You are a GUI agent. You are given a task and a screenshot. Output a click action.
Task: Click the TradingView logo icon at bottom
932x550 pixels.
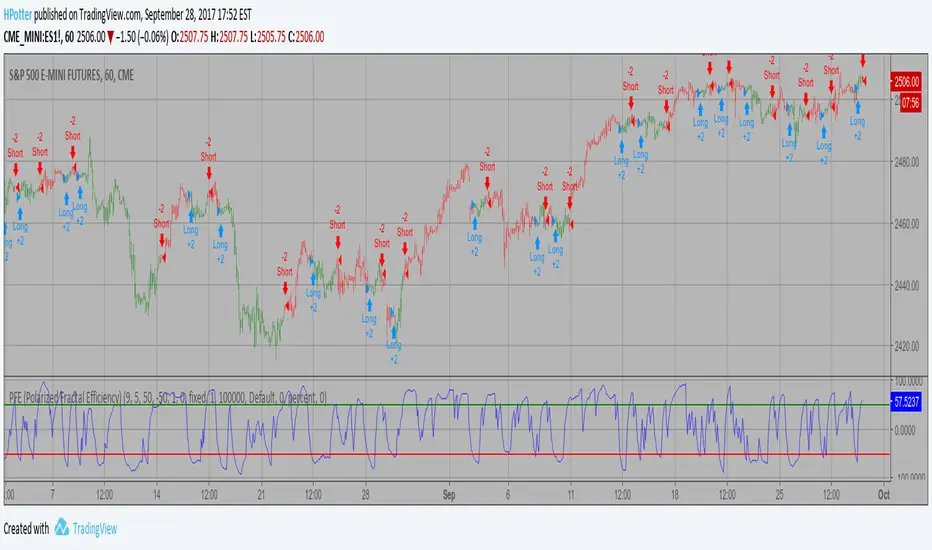[61, 527]
